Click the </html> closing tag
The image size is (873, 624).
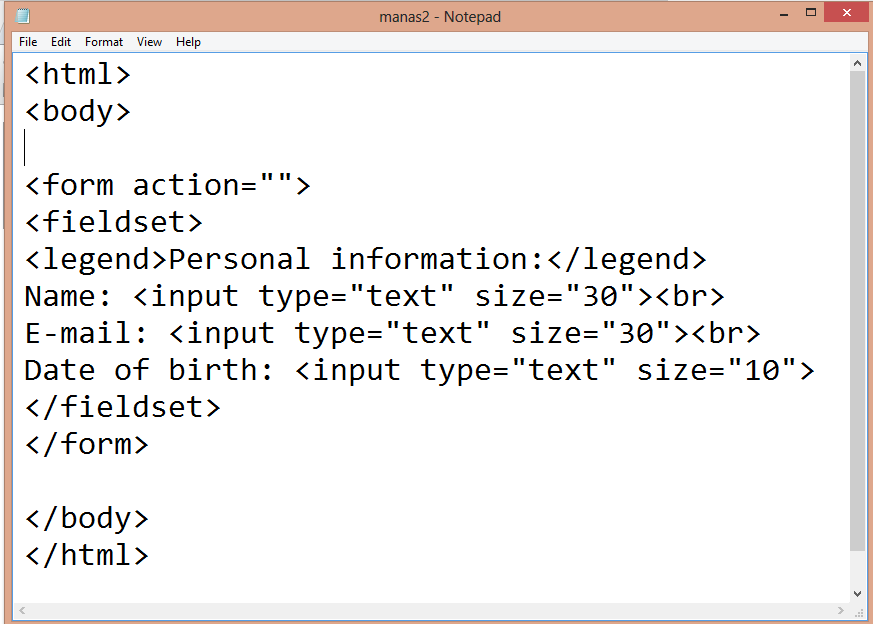click(87, 555)
